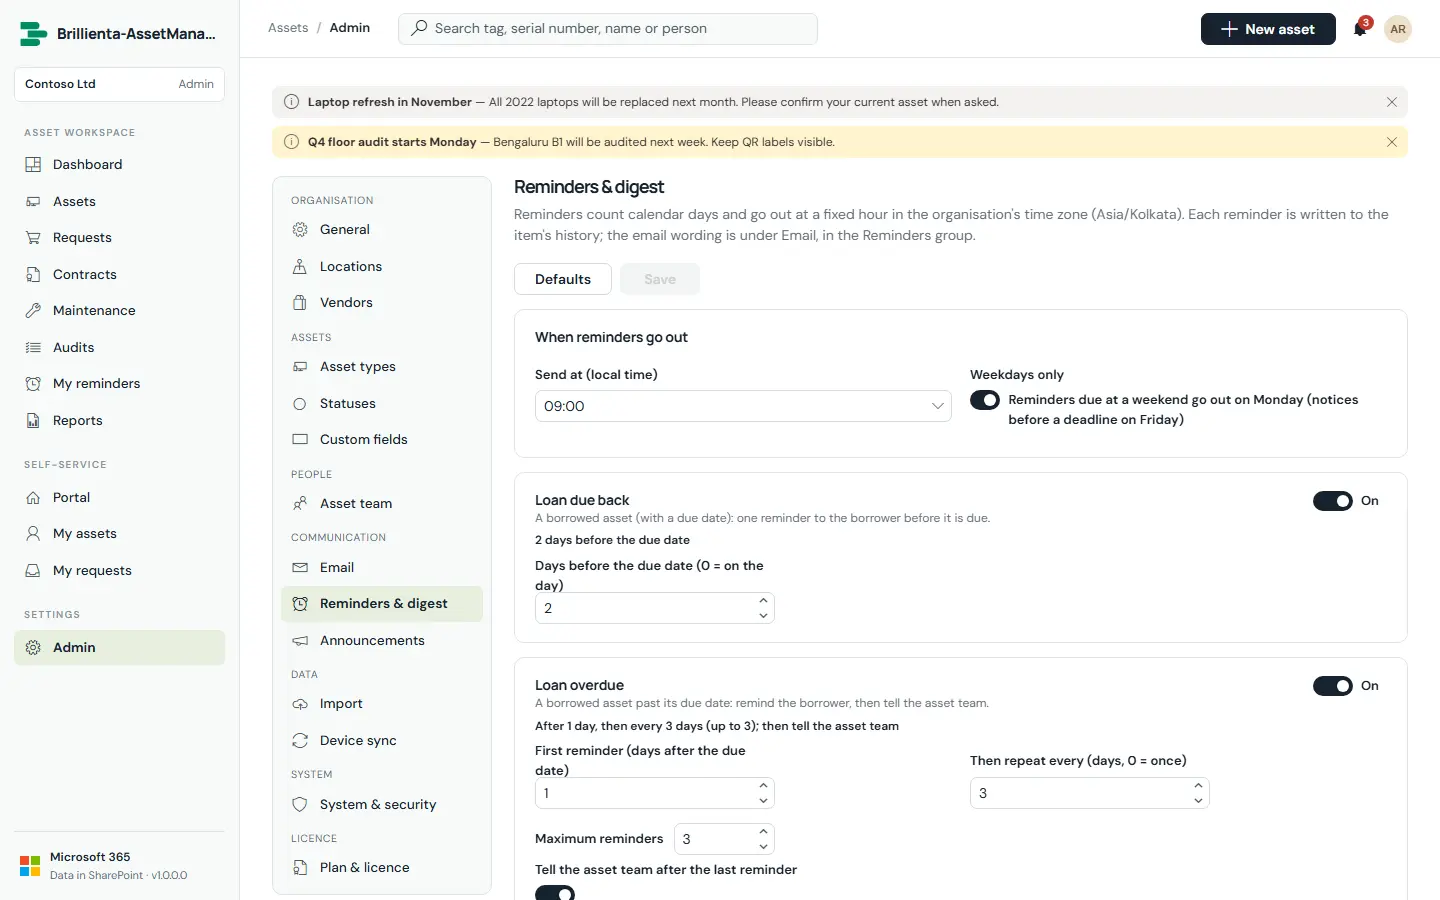Click the Defaults button
Image resolution: width=1440 pixels, height=900 pixels.
tap(563, 279)
